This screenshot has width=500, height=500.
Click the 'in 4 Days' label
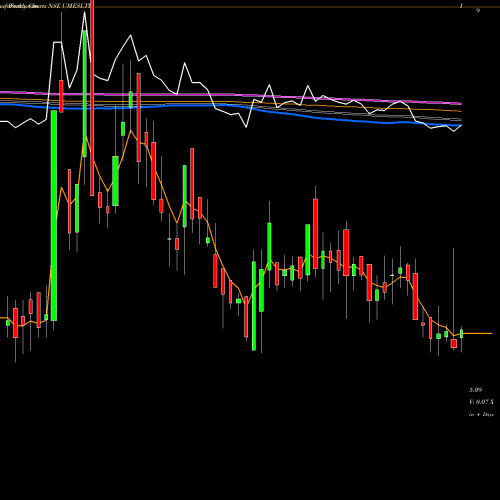coord(481,415)
